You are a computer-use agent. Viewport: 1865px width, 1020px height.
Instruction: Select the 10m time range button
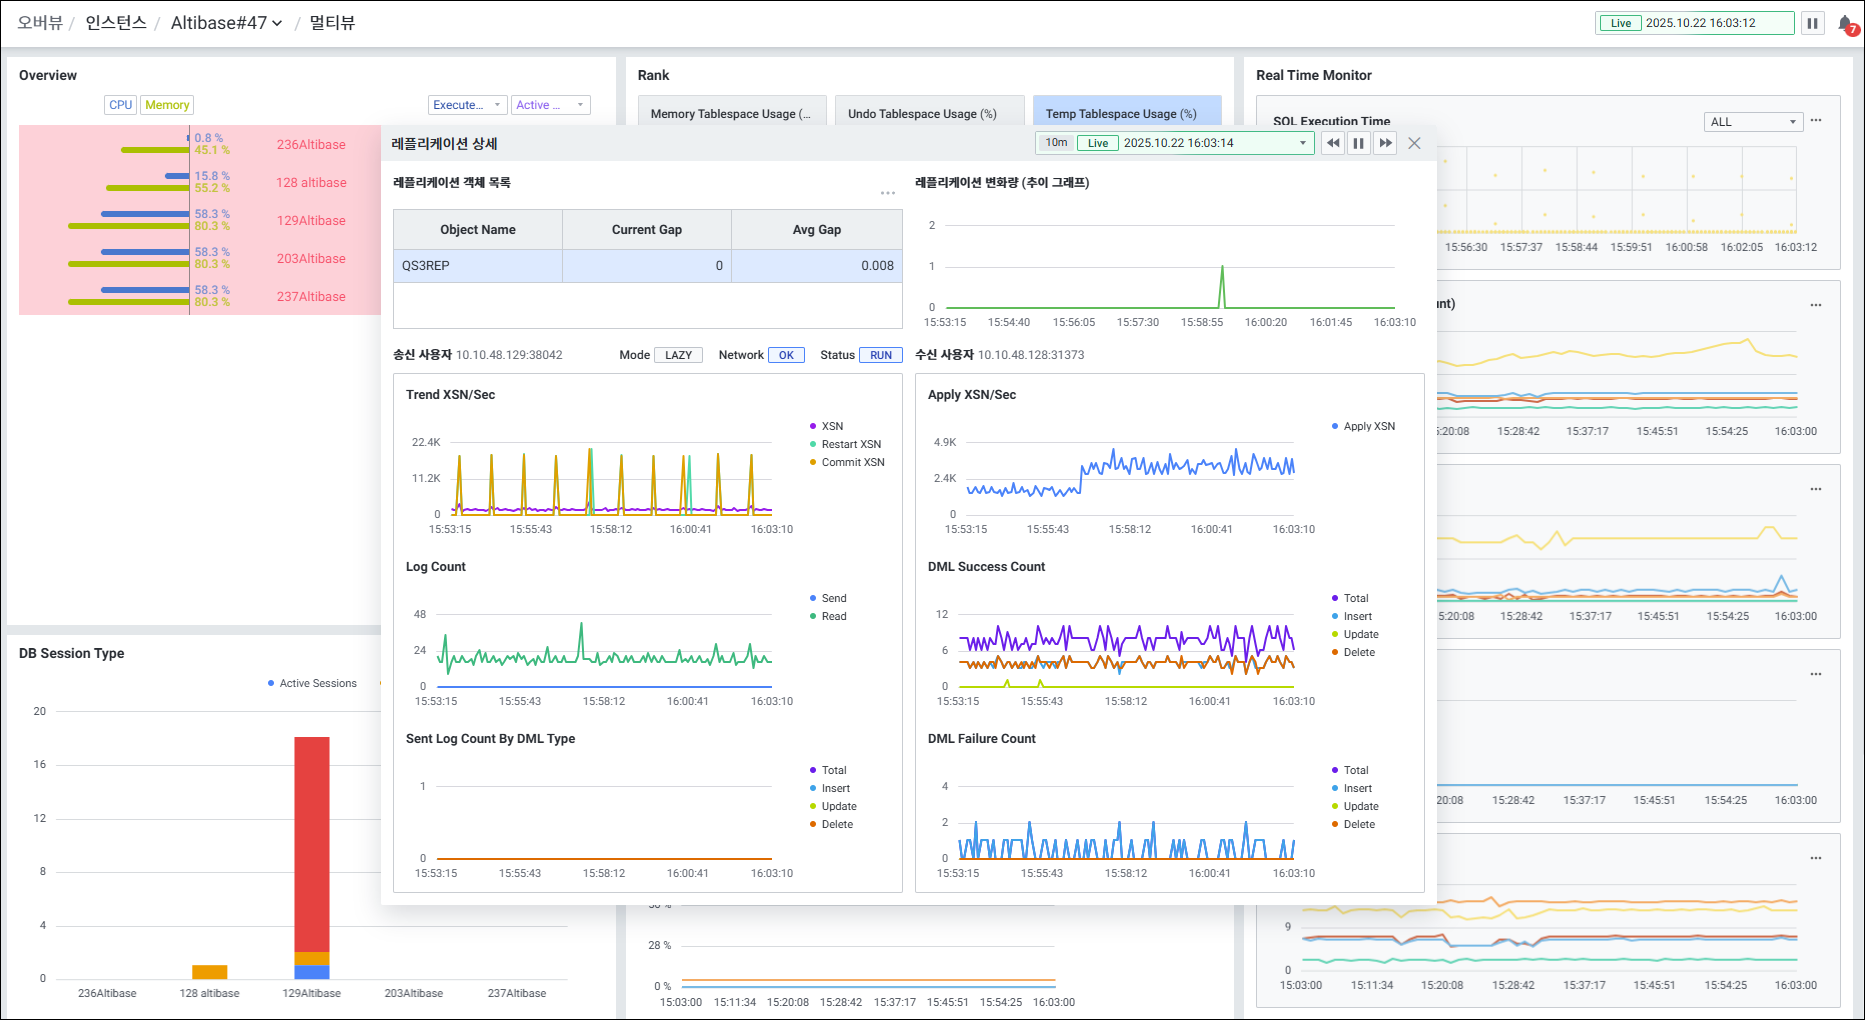(x=1056, y=143)
